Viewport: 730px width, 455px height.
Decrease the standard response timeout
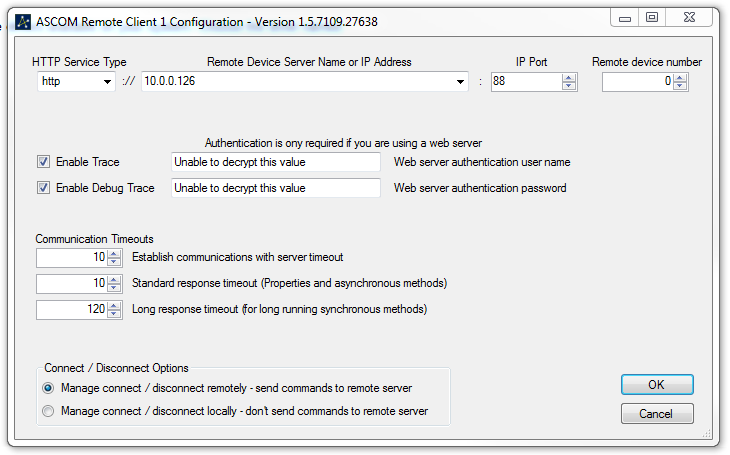point(114,287)
